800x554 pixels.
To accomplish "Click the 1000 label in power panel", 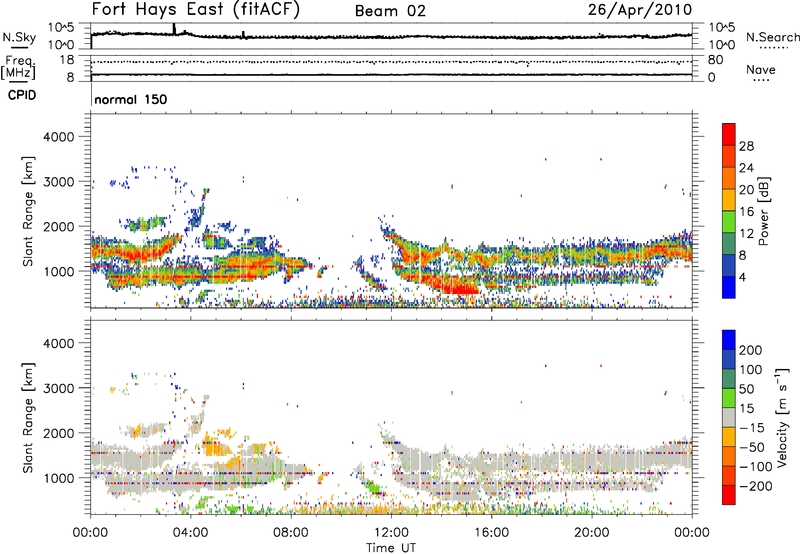I will 59,271.
